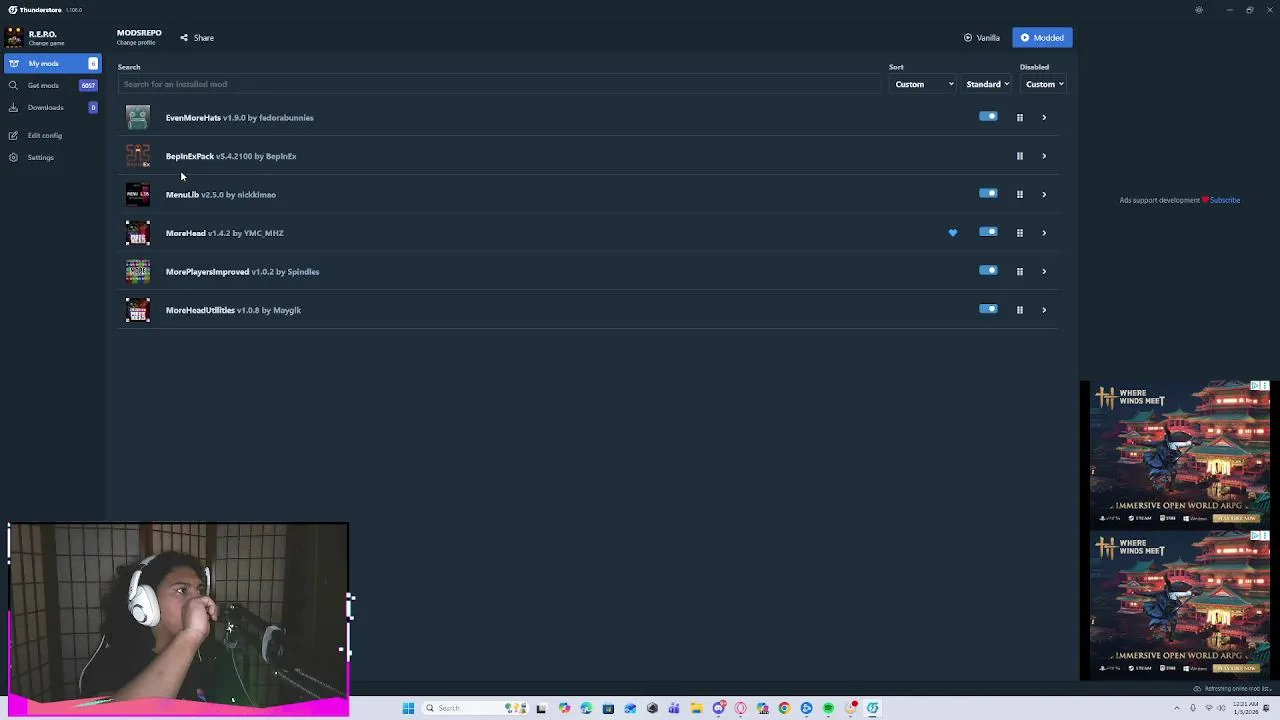Click the Edit config sidebar icon
This screenshot has width=1280, height=720.
coord(13,135)
